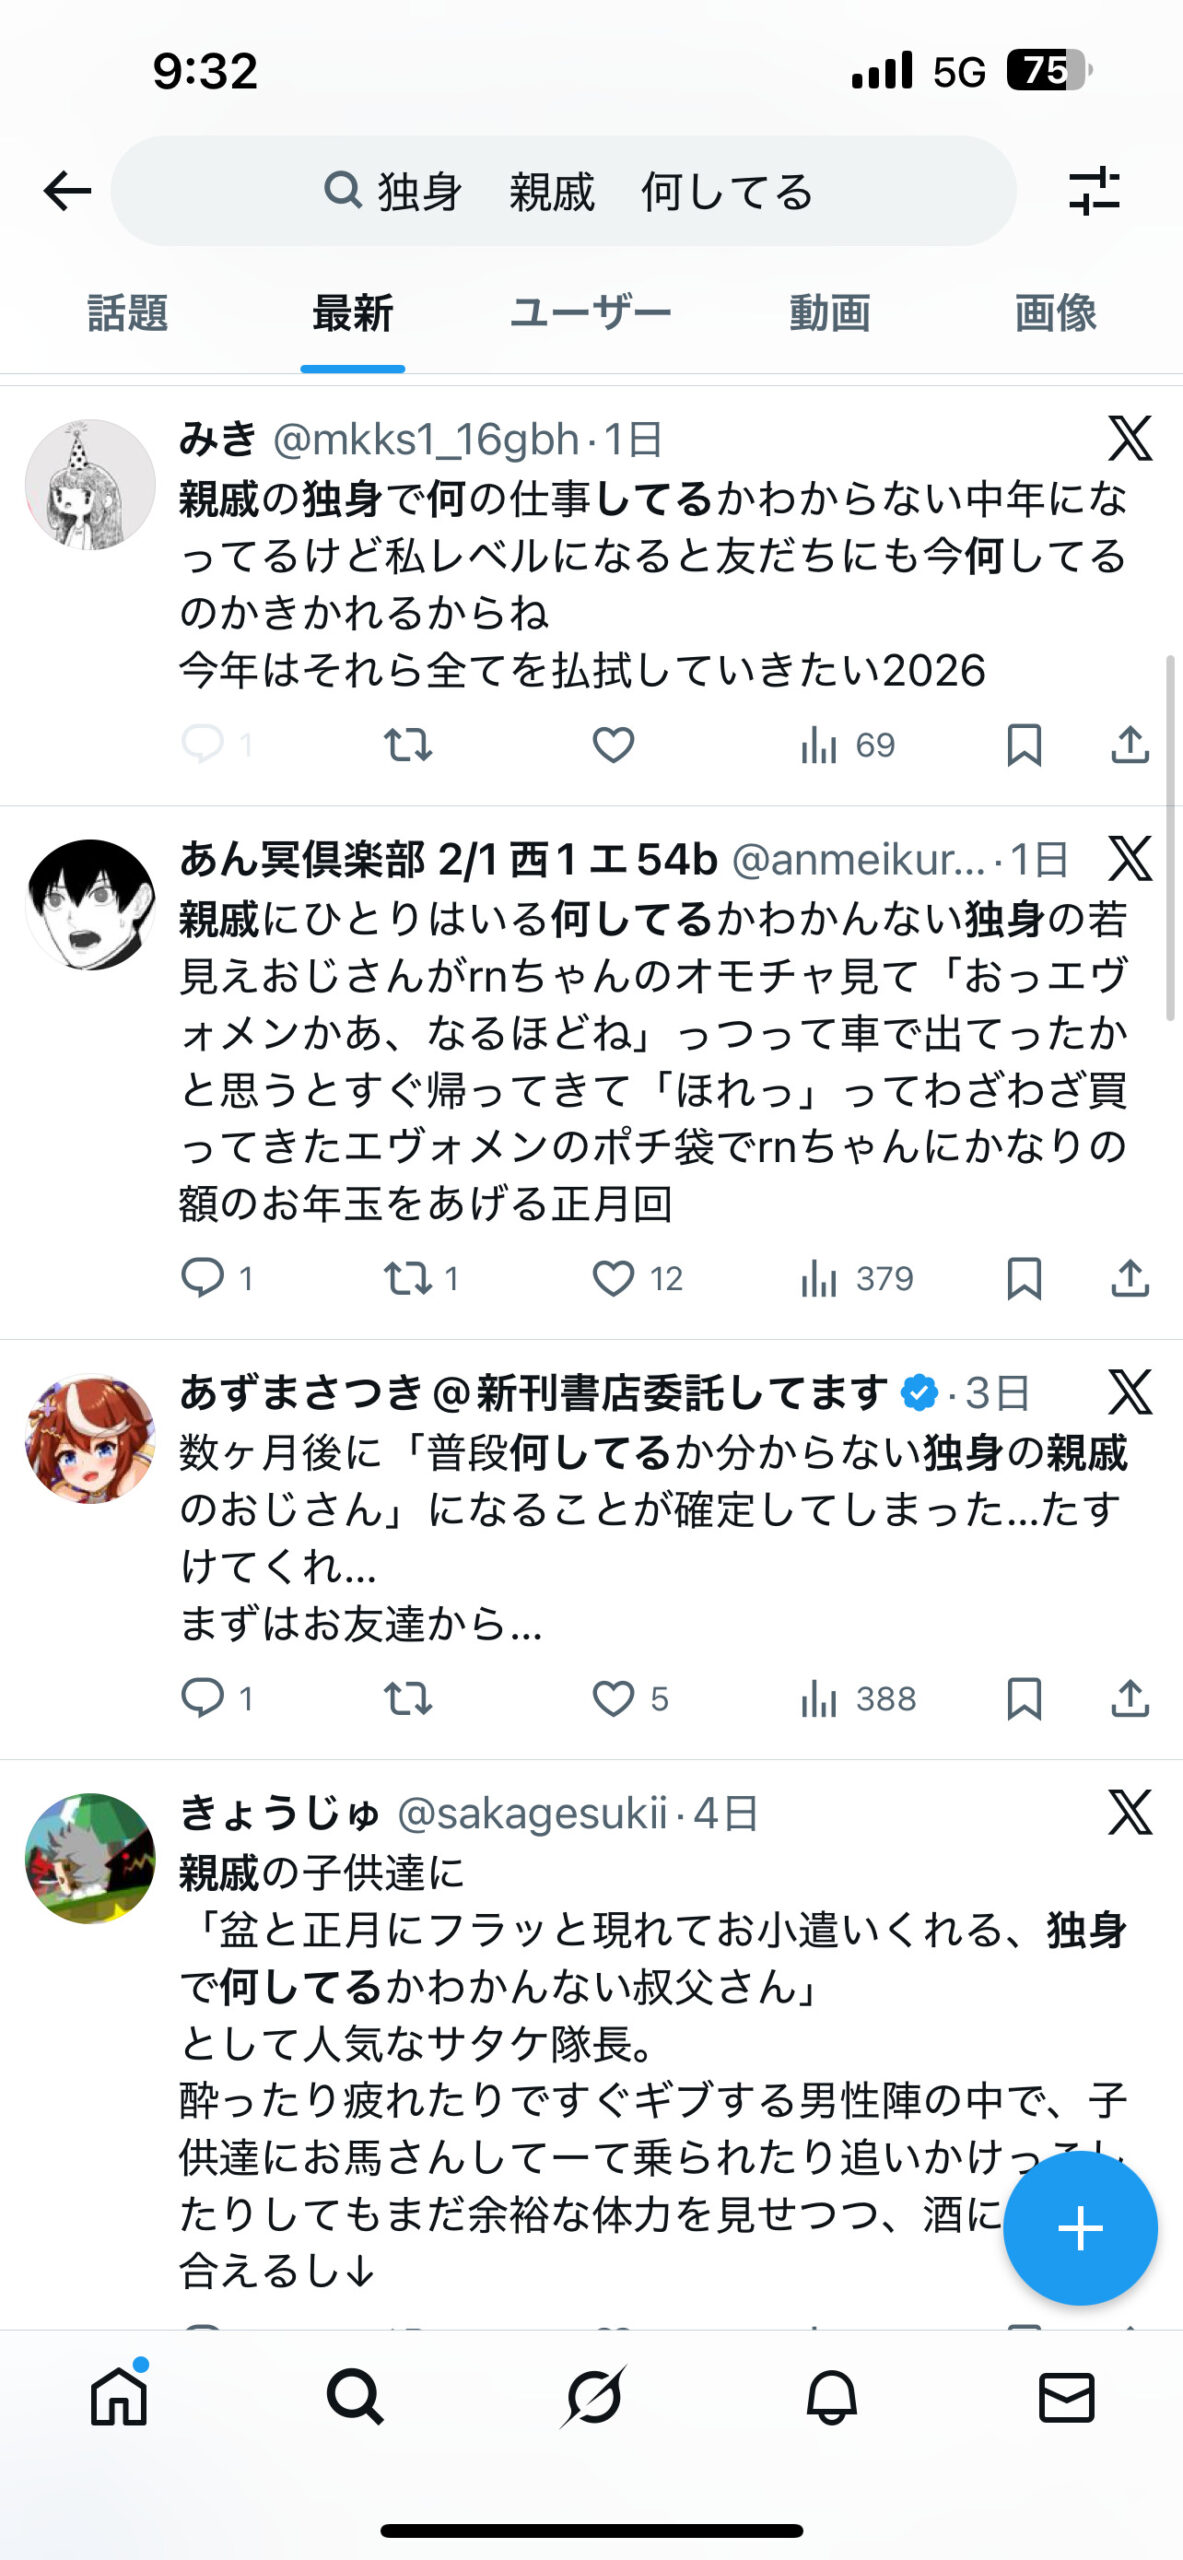Bookmark the あん冥倶楽部 post
The height and width of the screenshot is (2560, 1183).
[1024, 1278]
